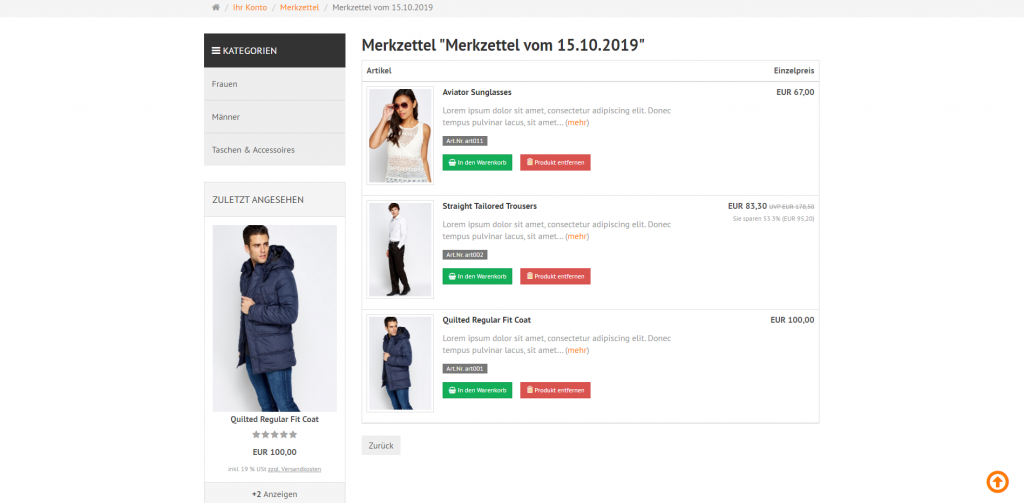Remove Straight Tailored Trousers from list
The width and height of the screenshot is (1024, 503).
point(555,276)
